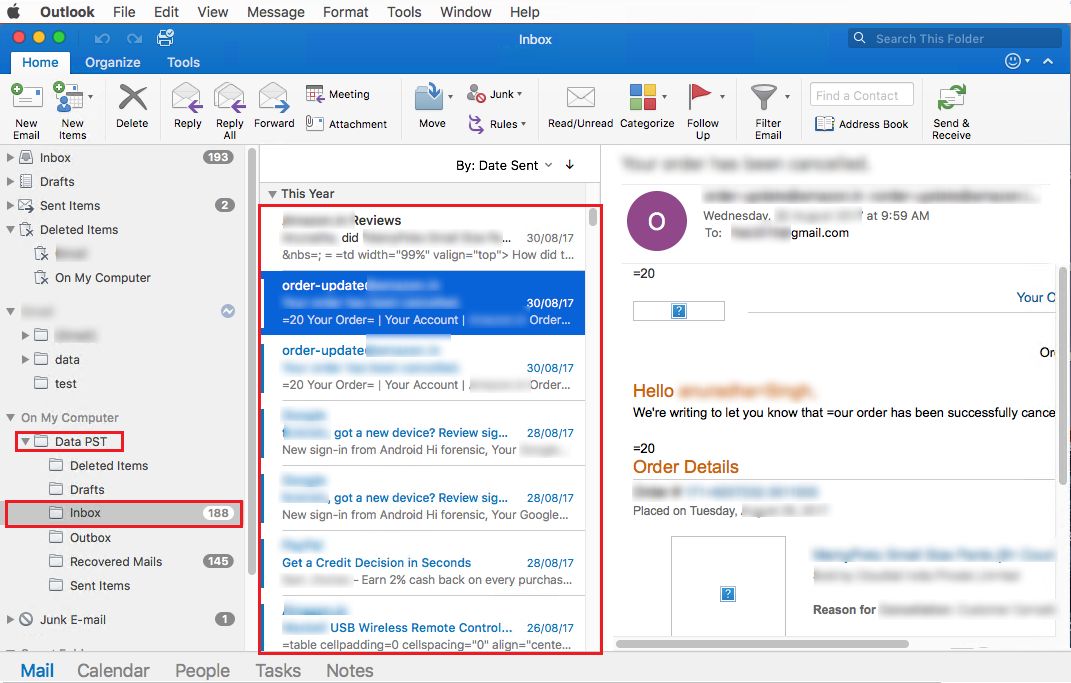Forward the email using Forward icon
Viewport: 1071px width, 683px height.
point(274,98)
